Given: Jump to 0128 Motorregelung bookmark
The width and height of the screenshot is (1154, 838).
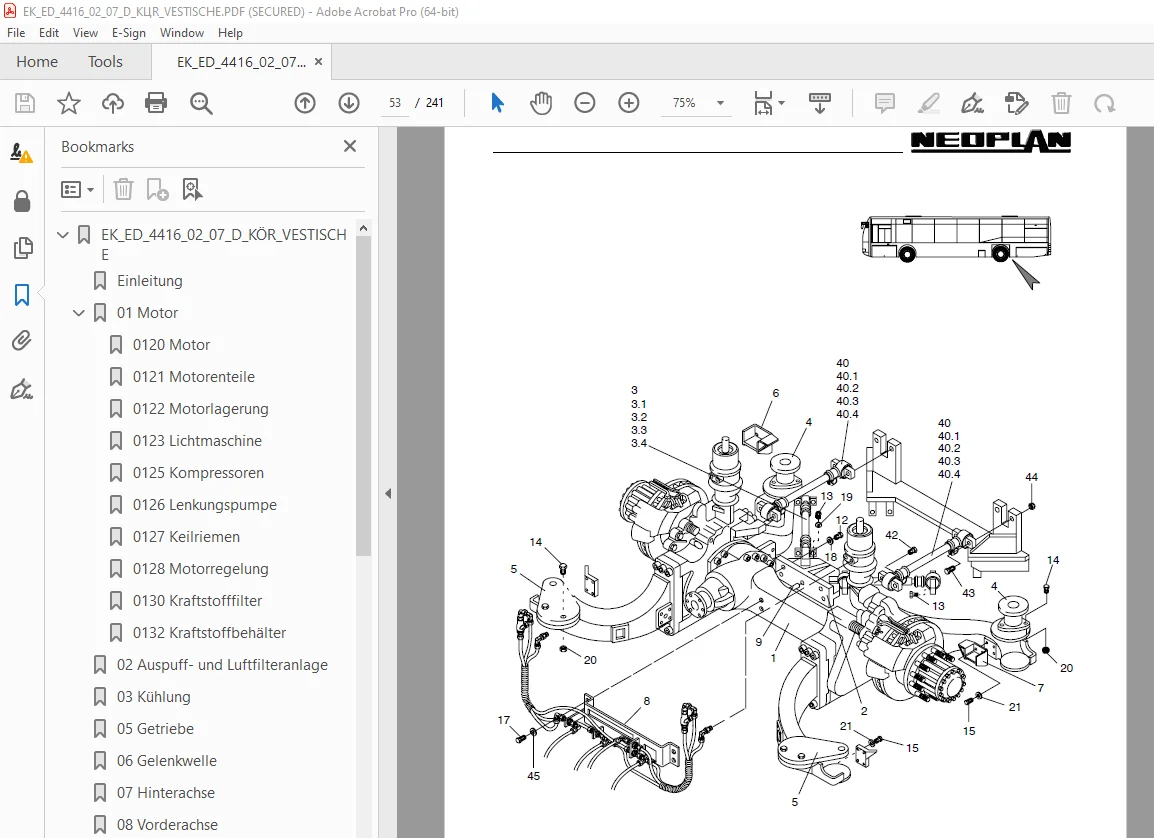Looking at the screenshot, I should click(x=200, y=569).
